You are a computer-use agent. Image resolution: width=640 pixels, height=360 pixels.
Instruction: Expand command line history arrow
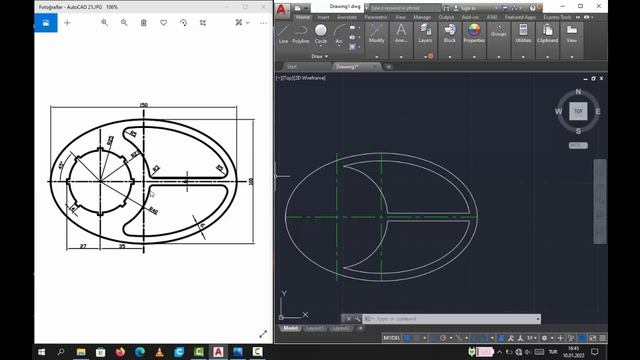click(x=538, y=319)
